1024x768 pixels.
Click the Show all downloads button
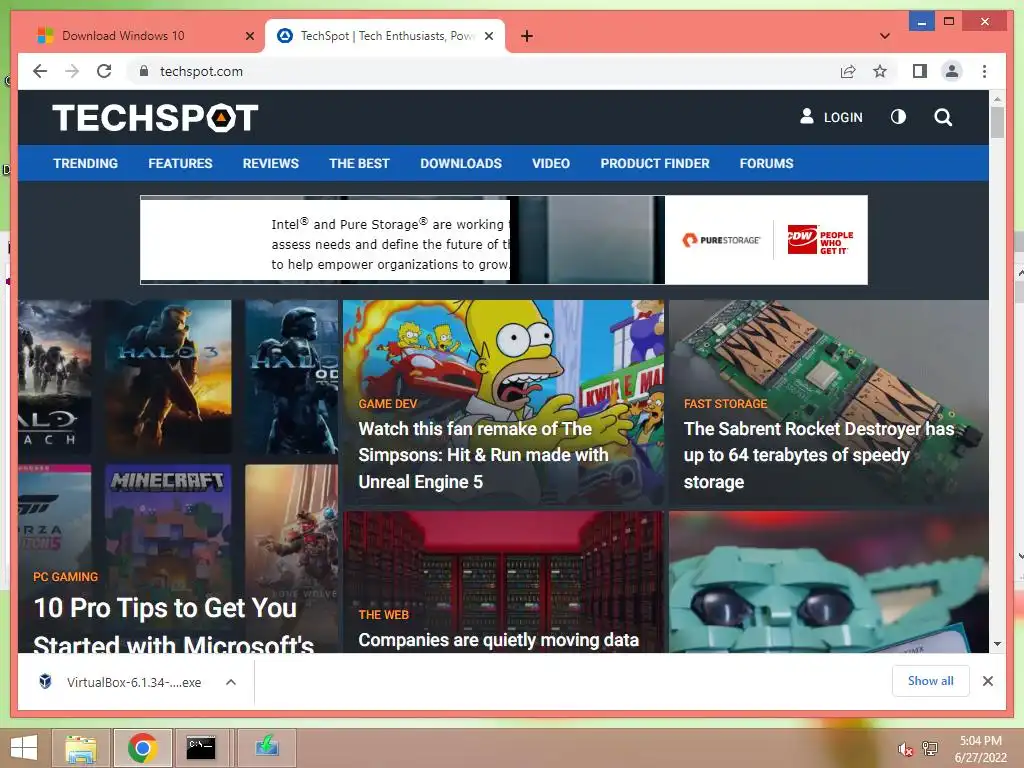point(931,681)
